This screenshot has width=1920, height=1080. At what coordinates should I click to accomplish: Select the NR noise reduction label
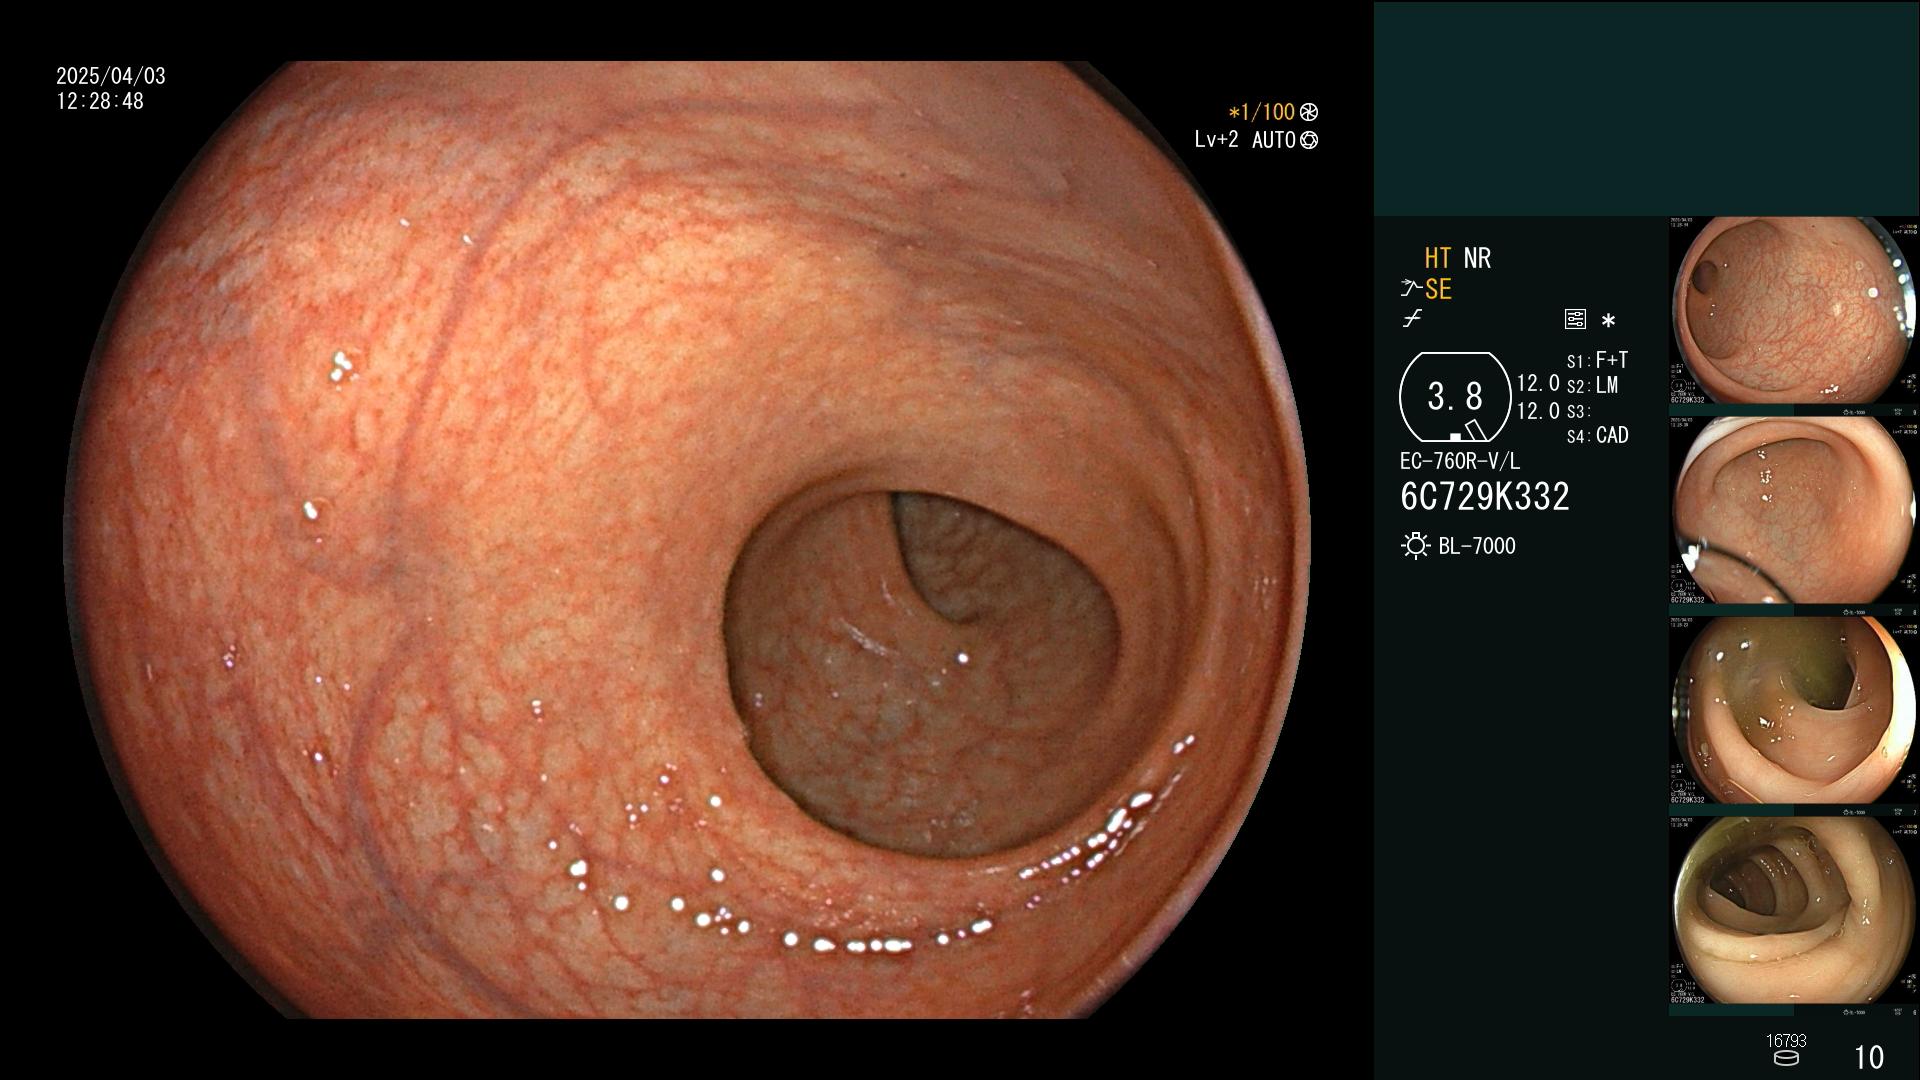coord(1477,258)
